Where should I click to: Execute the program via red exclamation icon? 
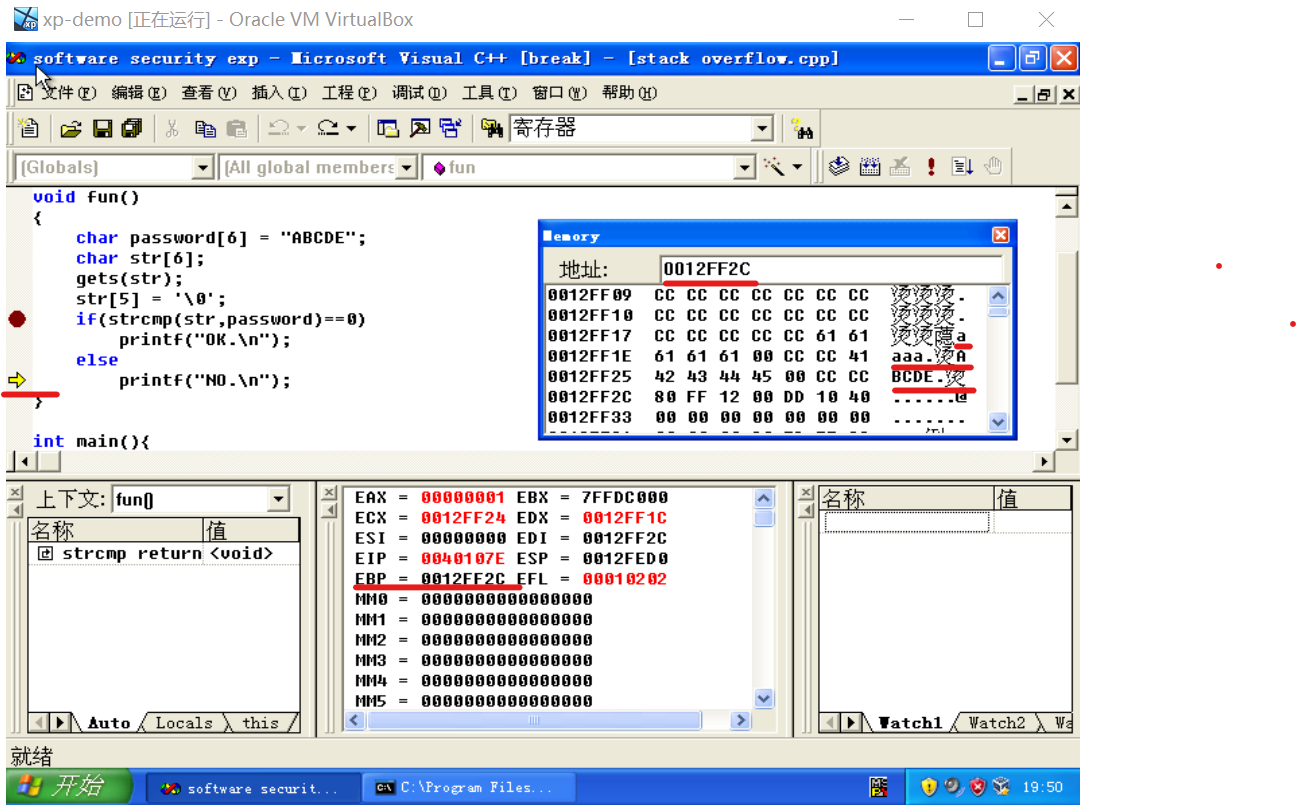(x=931, y=167)
